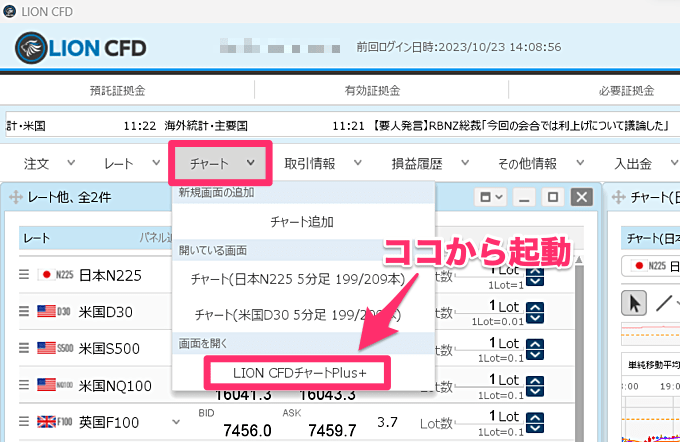Viewport: 680px width, 442px height.
Task: Click the 預託証拠金 label
Action: coord(118,91)
